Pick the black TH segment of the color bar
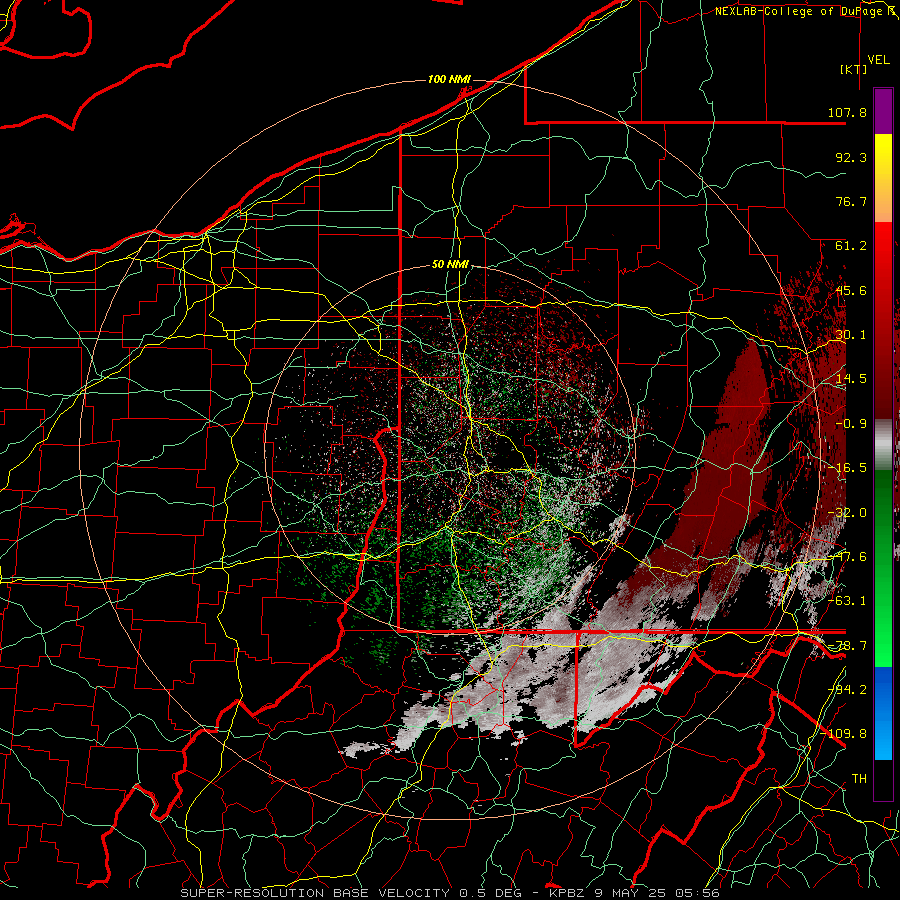The width and height of the screenshot is (900, 900). click(x=883, y=780)
